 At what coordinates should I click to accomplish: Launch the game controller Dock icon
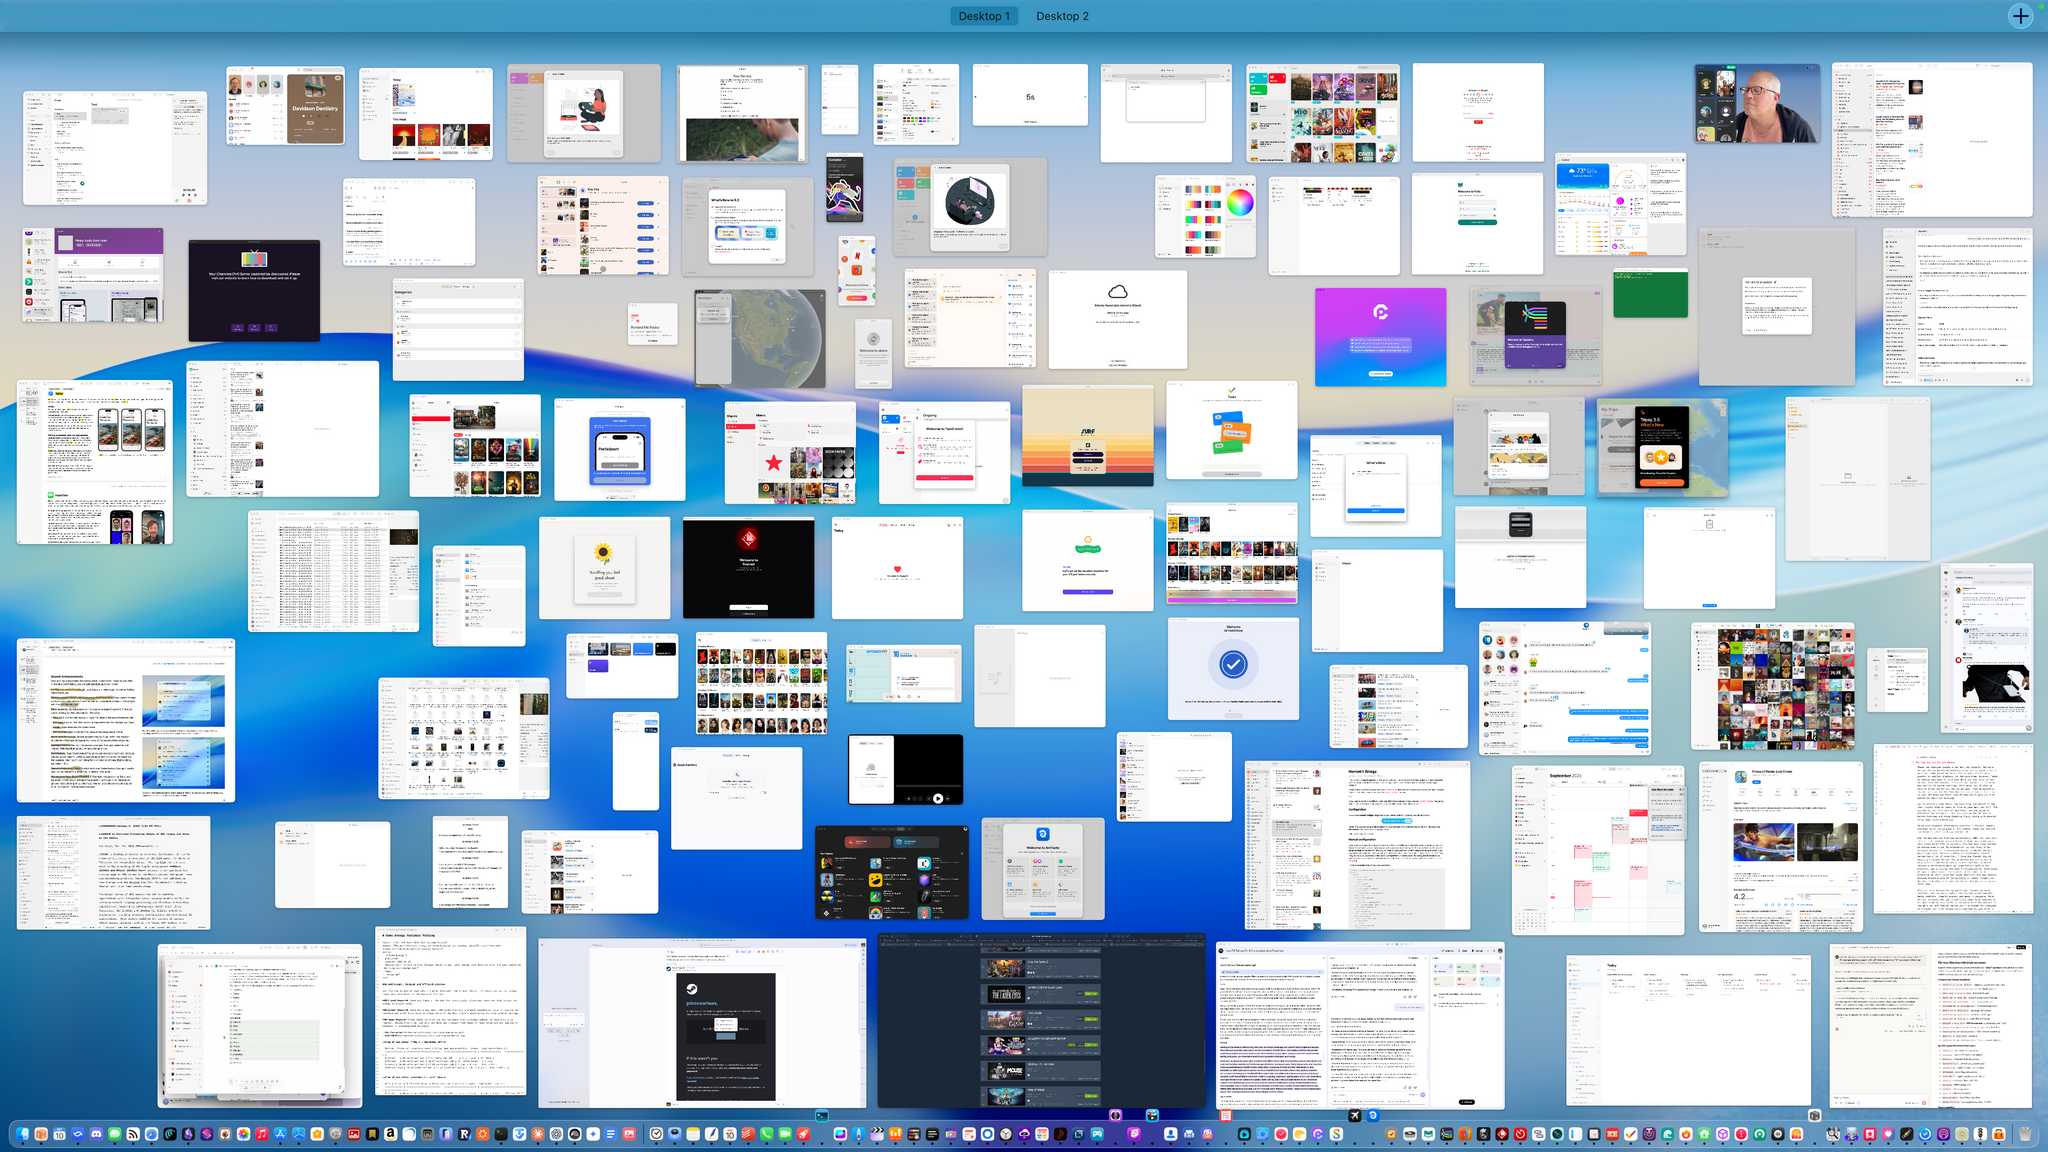1097,1134
